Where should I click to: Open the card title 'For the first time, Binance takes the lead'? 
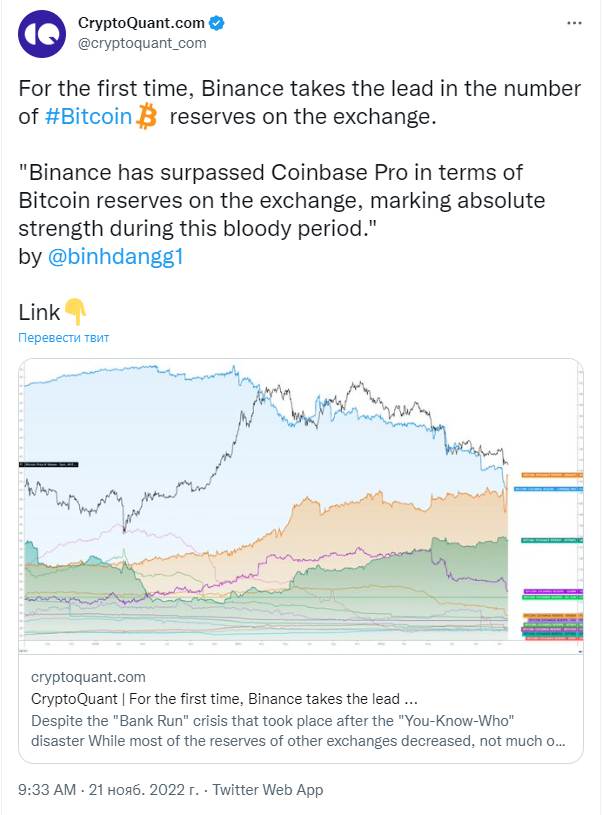tap(232, 698)
